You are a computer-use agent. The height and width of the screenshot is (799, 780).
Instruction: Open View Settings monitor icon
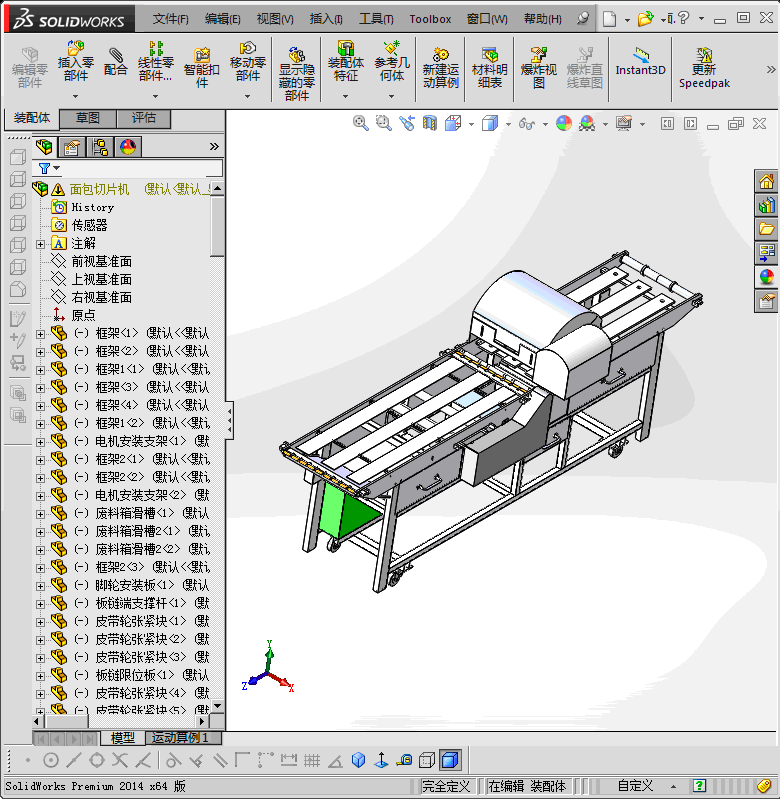pyautogui.click(x=624, y=123)
